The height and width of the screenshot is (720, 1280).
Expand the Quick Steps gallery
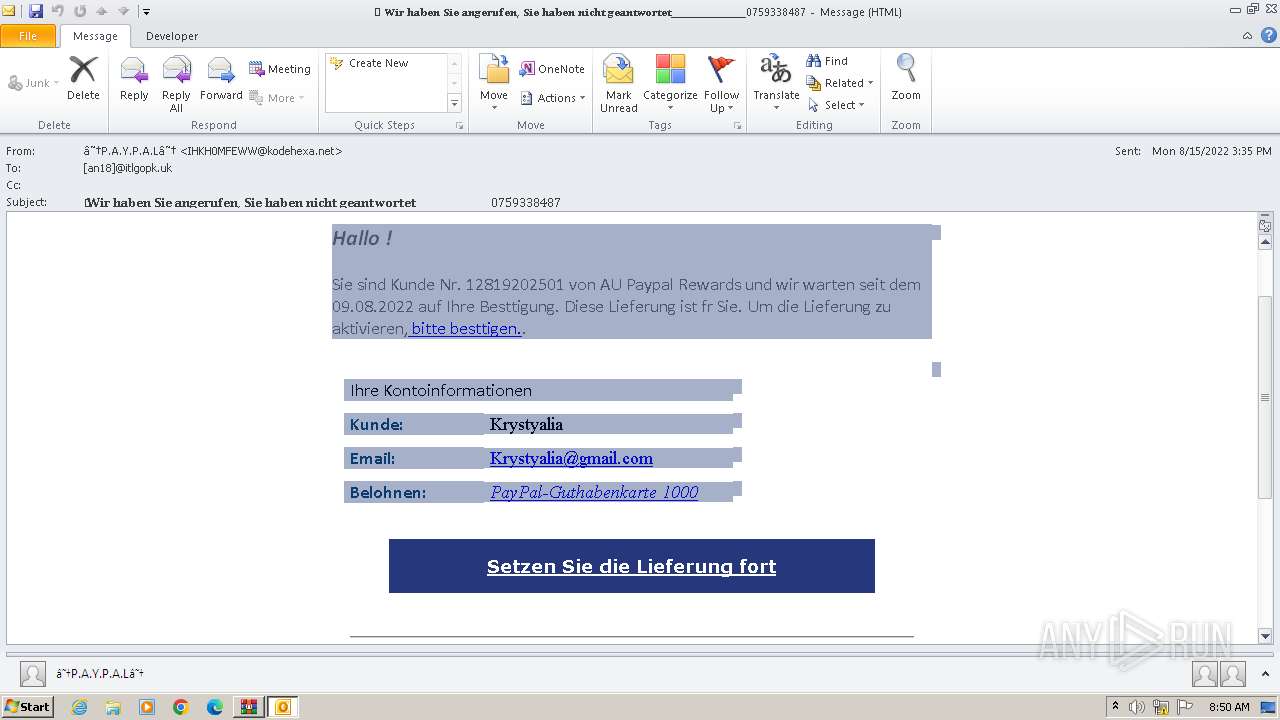454,103
